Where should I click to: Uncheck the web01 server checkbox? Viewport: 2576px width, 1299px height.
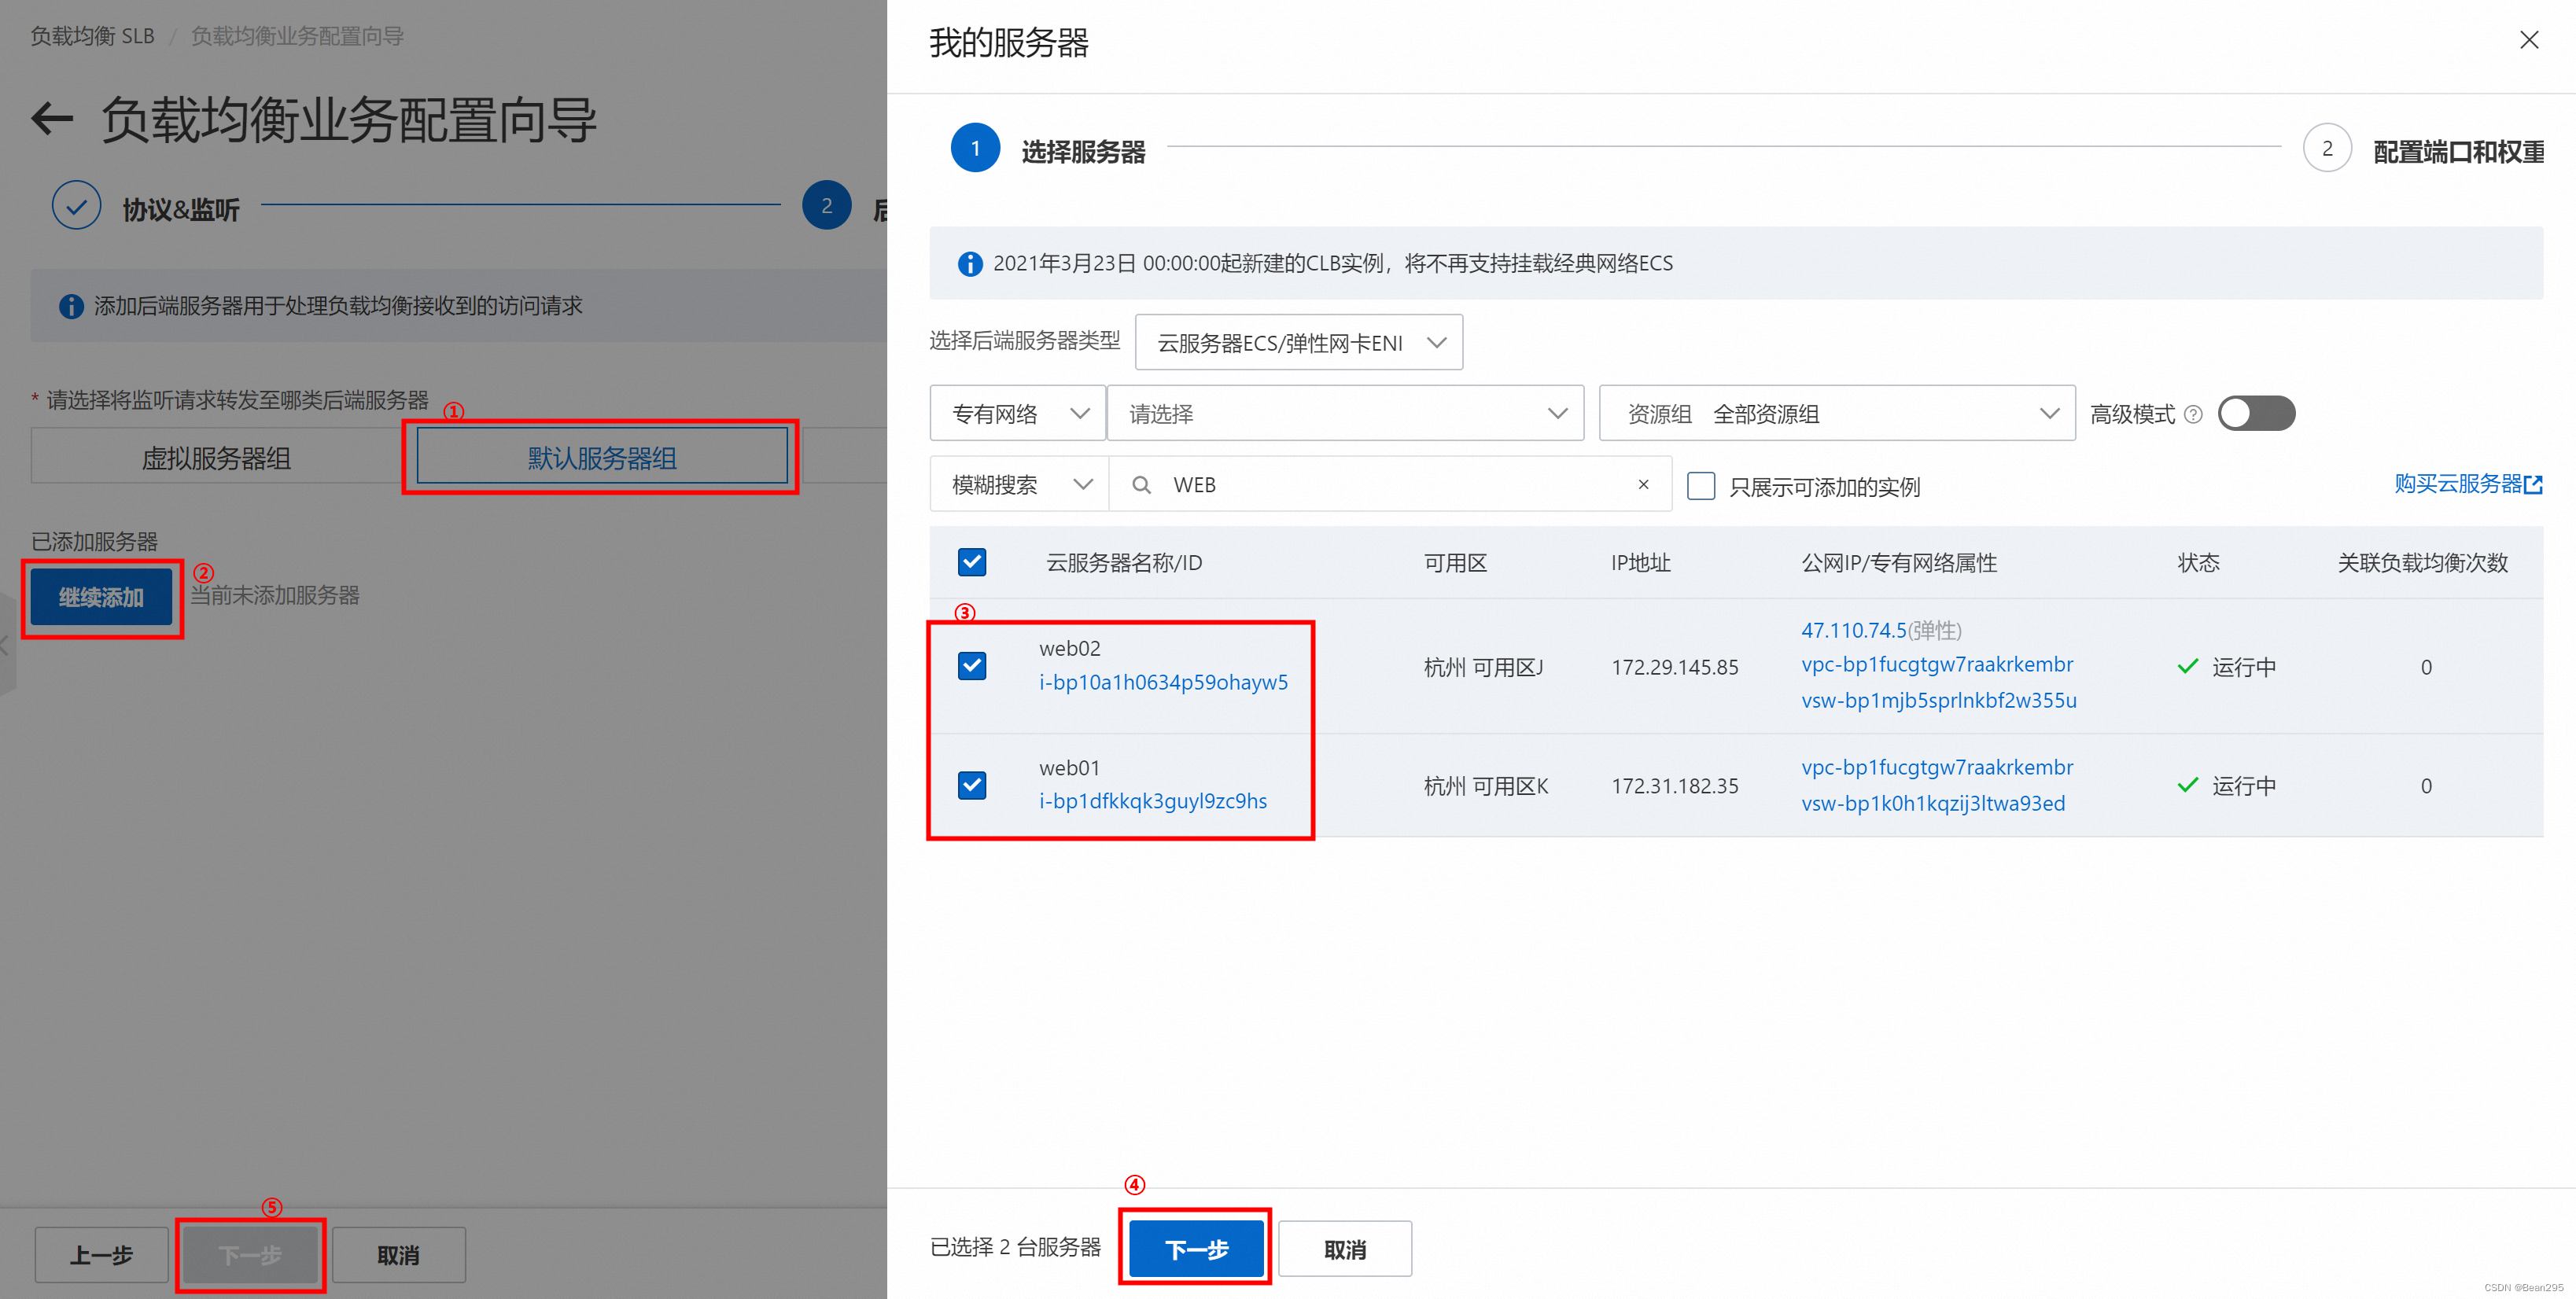972,785
